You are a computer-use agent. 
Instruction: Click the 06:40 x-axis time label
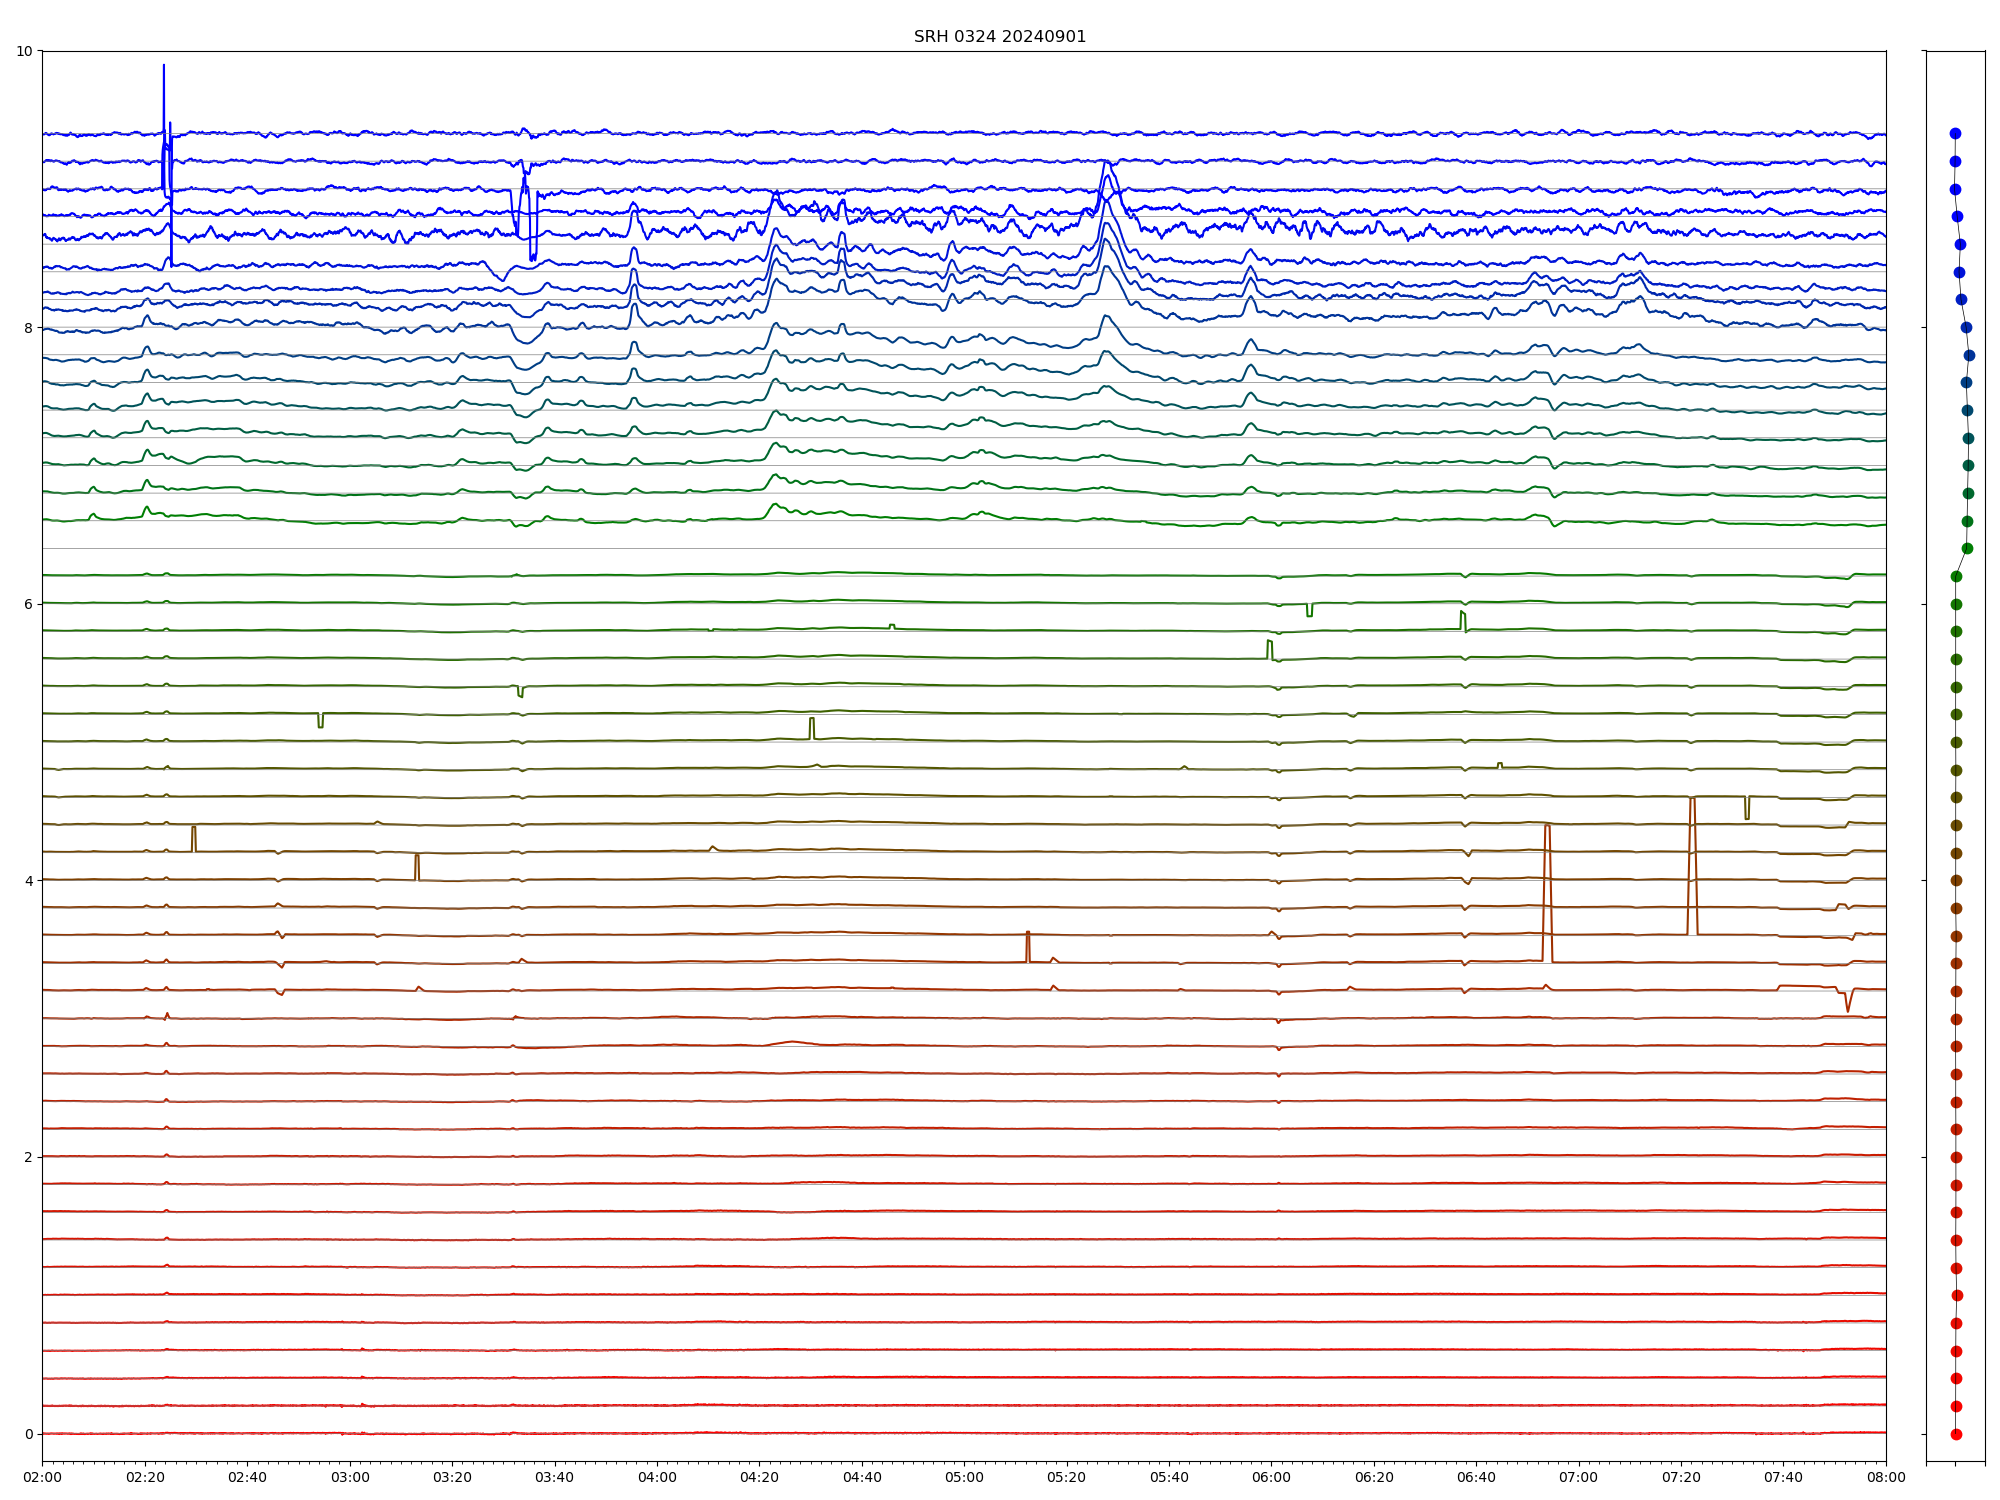[x=1476, y=1477]
